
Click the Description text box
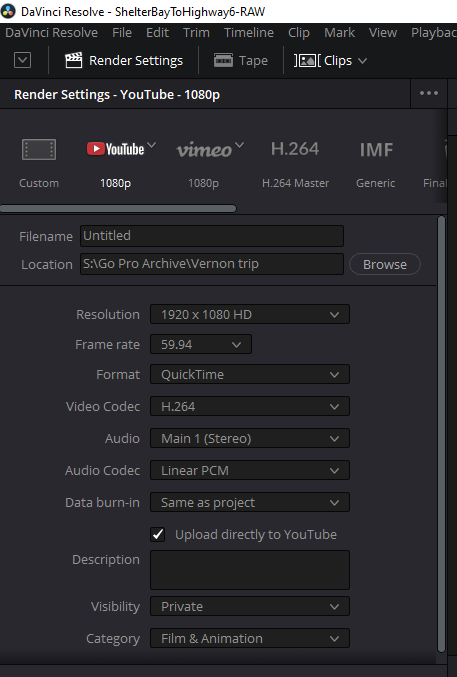pos(250,570)
